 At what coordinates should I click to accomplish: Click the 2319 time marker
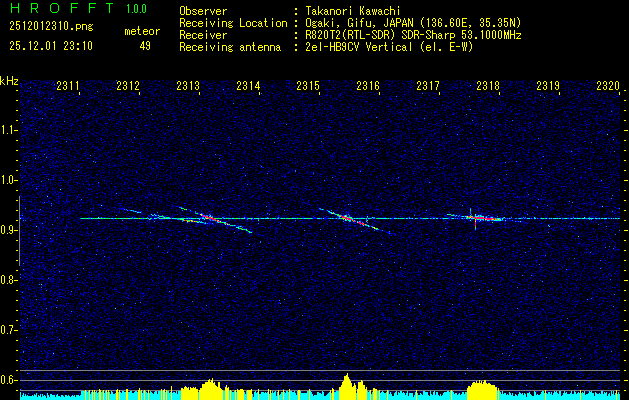pyautogui.click(x=548, y=85)
